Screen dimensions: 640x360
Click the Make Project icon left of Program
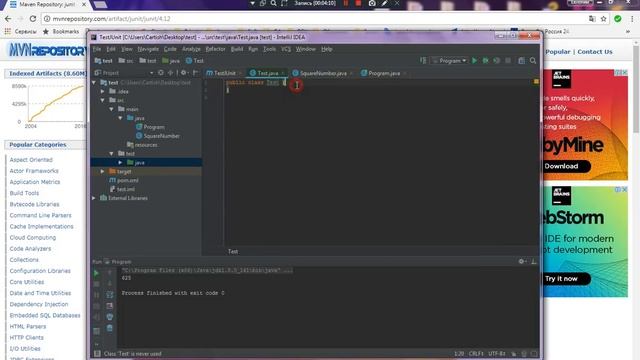(x=423, y=60)
